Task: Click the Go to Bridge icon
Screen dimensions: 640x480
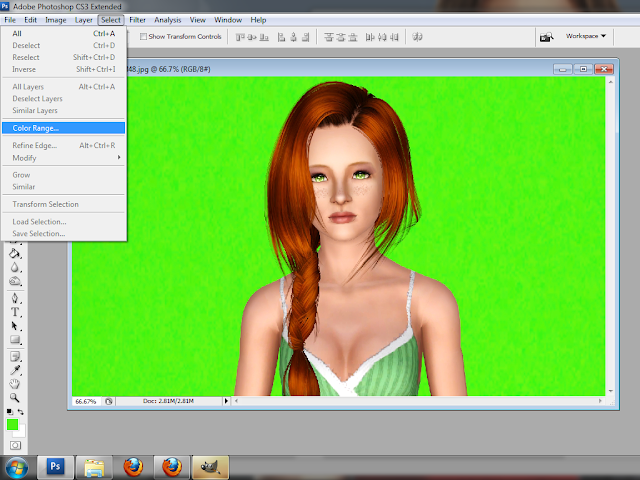Action: click(548, 37)
